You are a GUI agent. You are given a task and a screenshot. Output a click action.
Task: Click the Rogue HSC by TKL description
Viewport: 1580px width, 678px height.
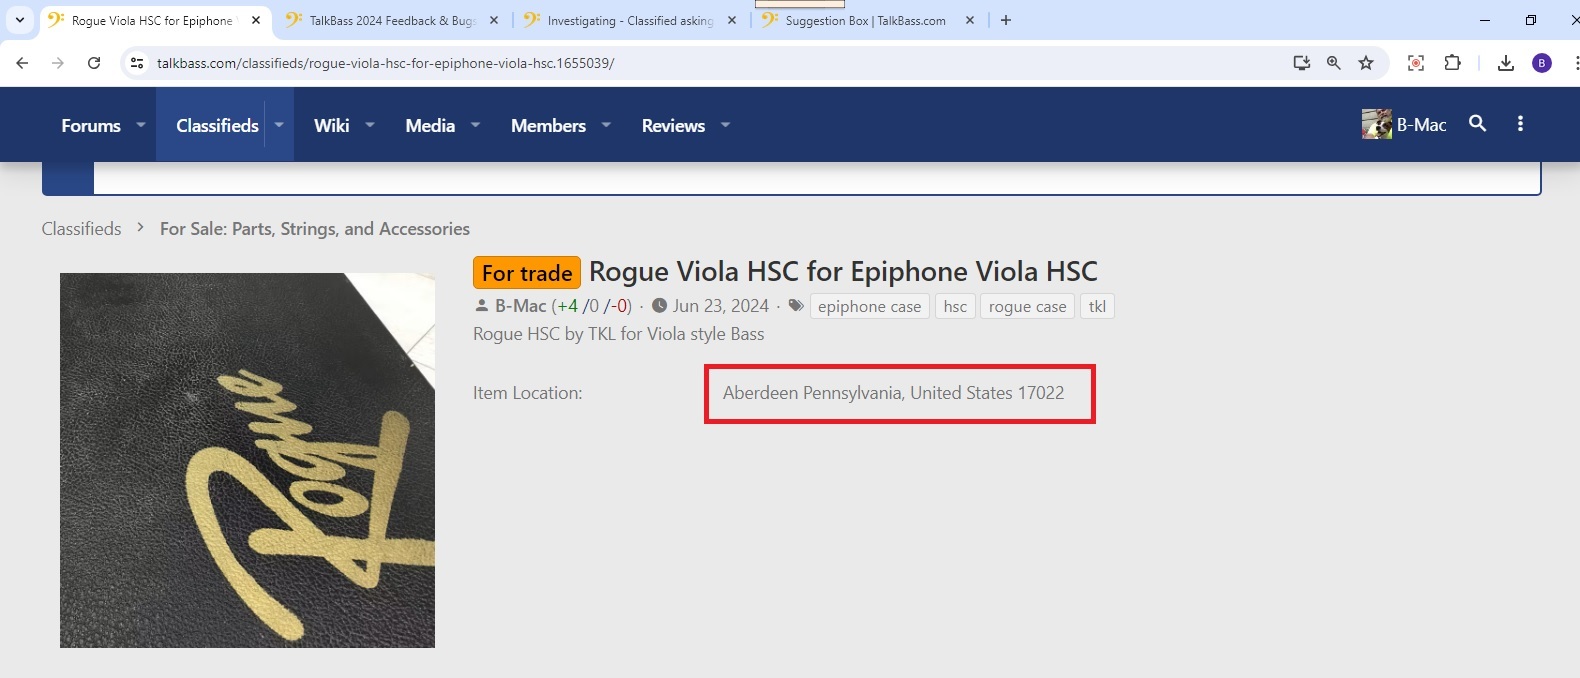618,334
